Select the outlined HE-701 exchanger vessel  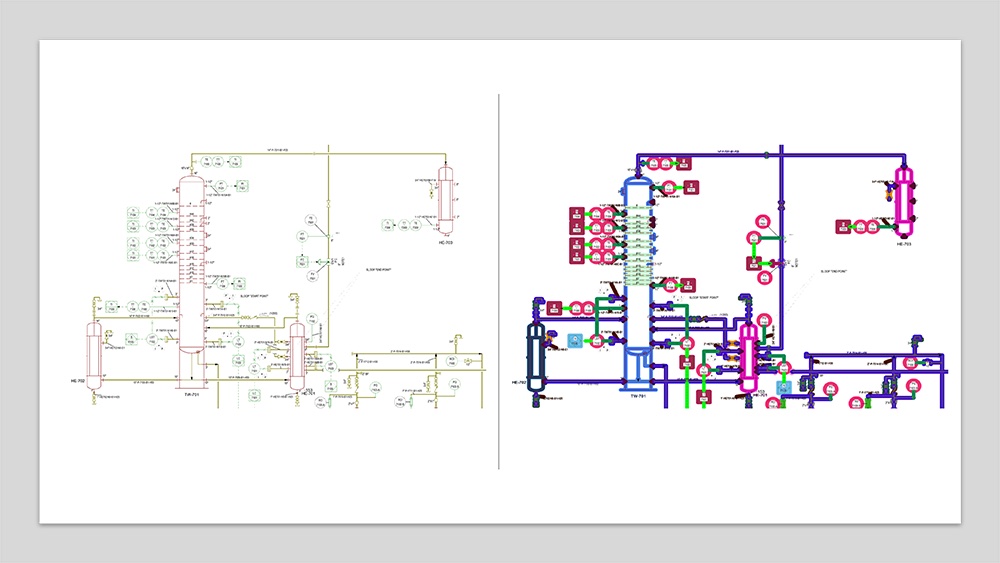click(297, 356)
